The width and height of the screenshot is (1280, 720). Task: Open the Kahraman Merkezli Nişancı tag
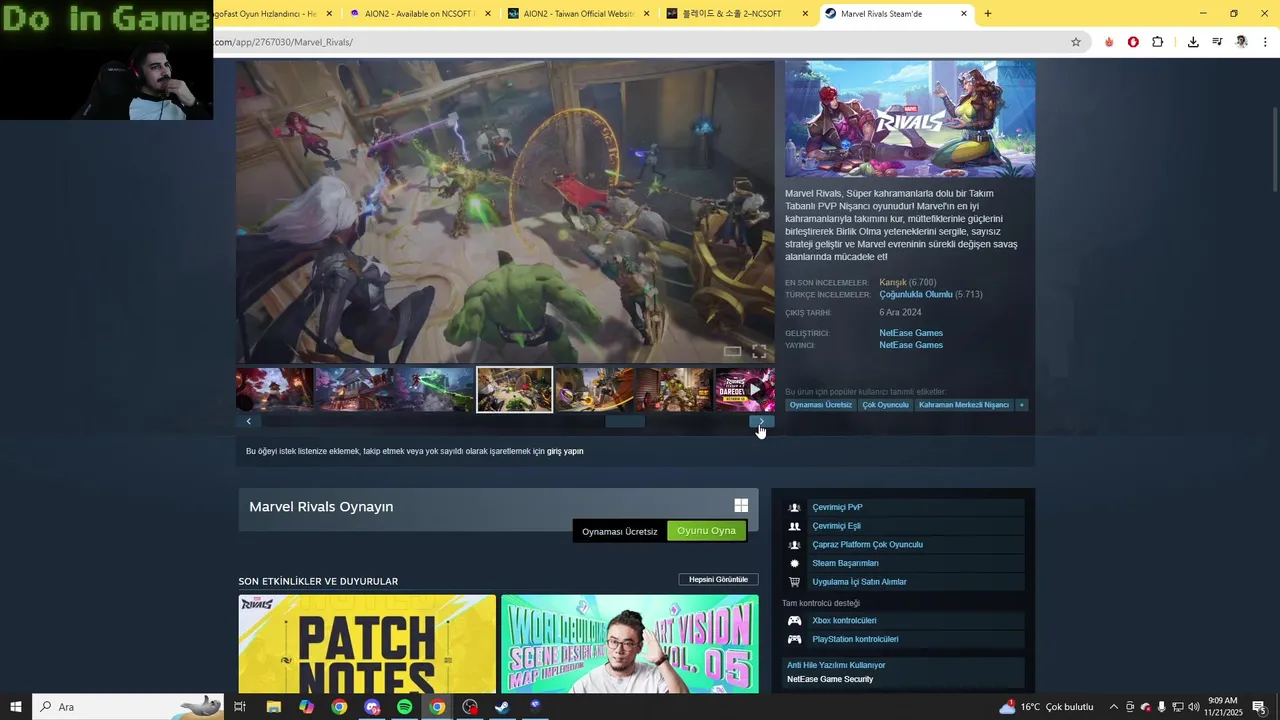pyautogui.click(x=964, y=405)
